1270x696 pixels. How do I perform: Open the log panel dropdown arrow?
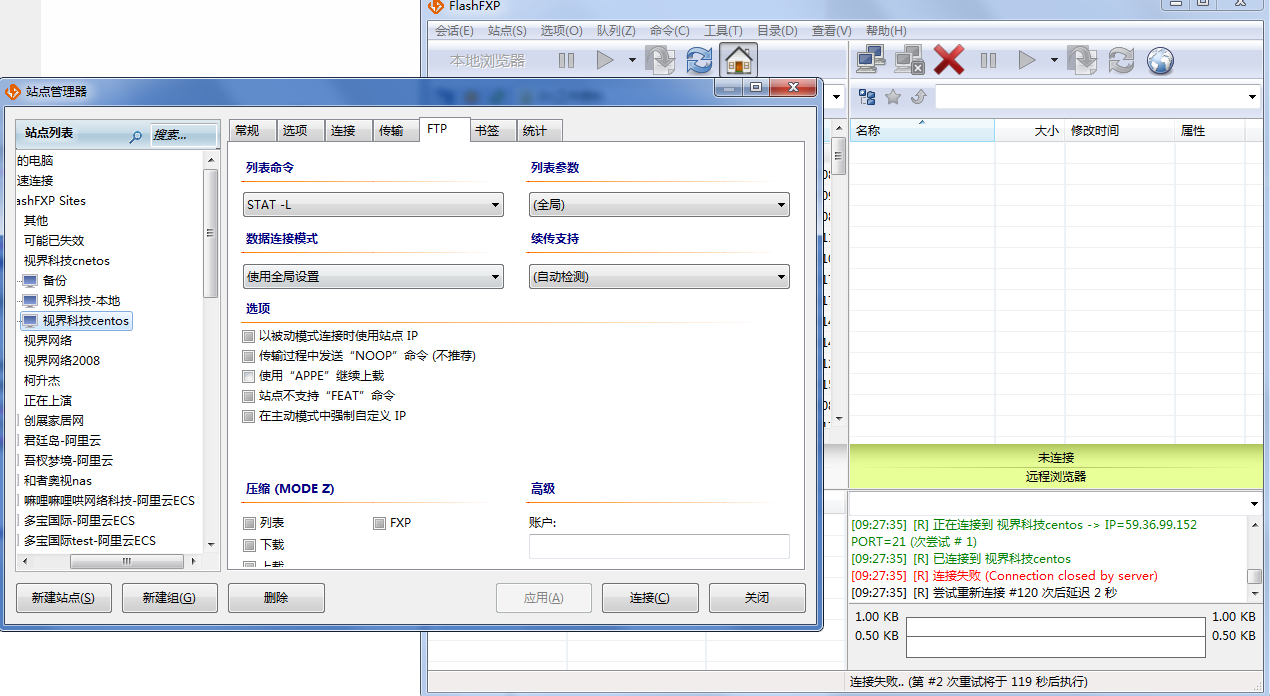(1254, 502)
